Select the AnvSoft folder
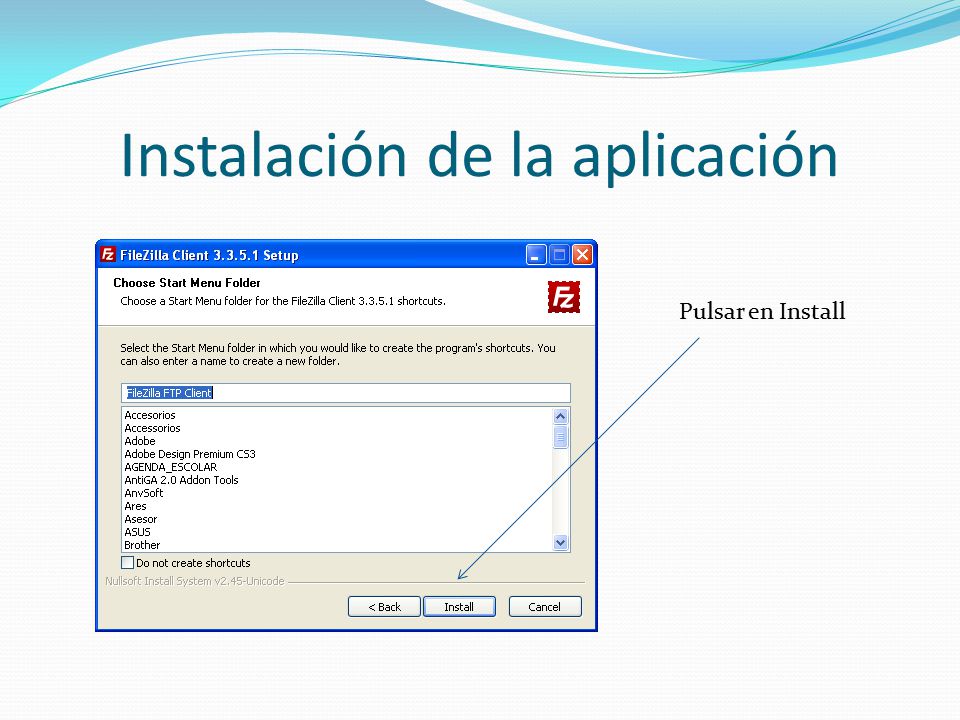 tap(144, 493)
